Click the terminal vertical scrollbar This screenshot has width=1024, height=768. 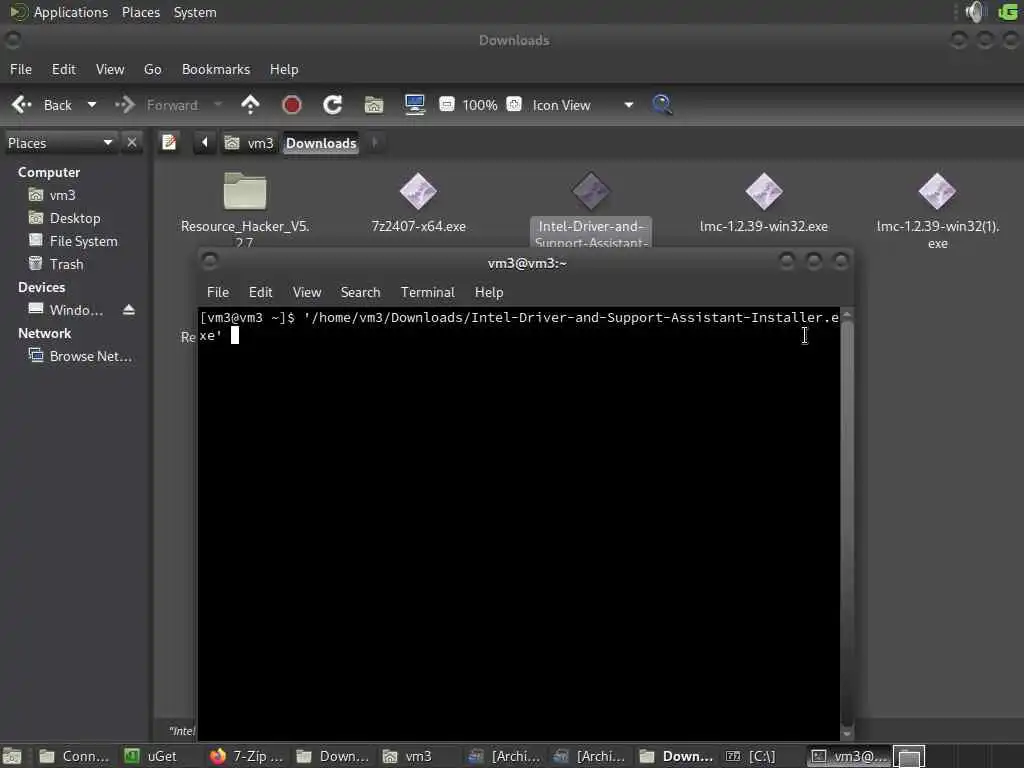847,522
